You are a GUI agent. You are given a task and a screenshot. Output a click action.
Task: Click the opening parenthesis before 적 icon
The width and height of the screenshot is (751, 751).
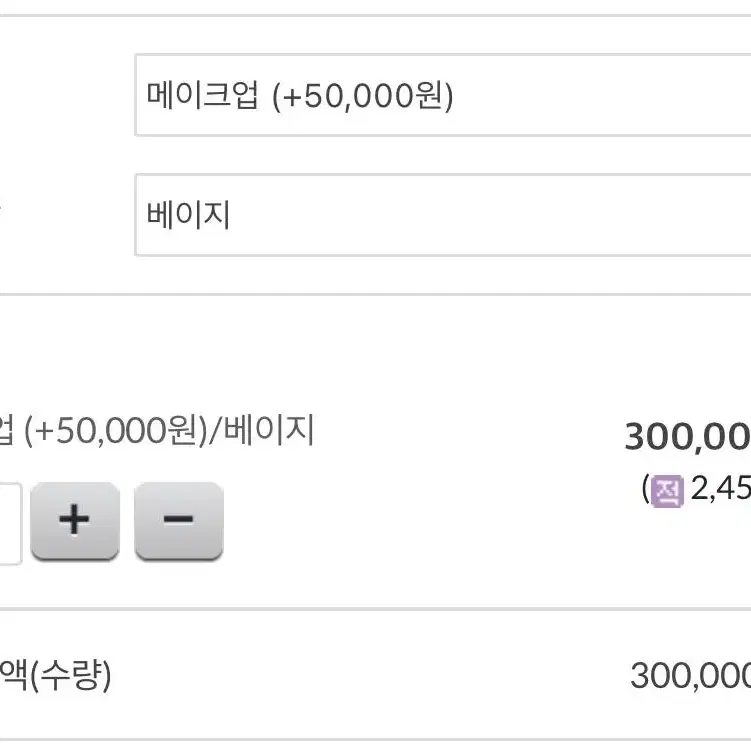click(646, 489)
